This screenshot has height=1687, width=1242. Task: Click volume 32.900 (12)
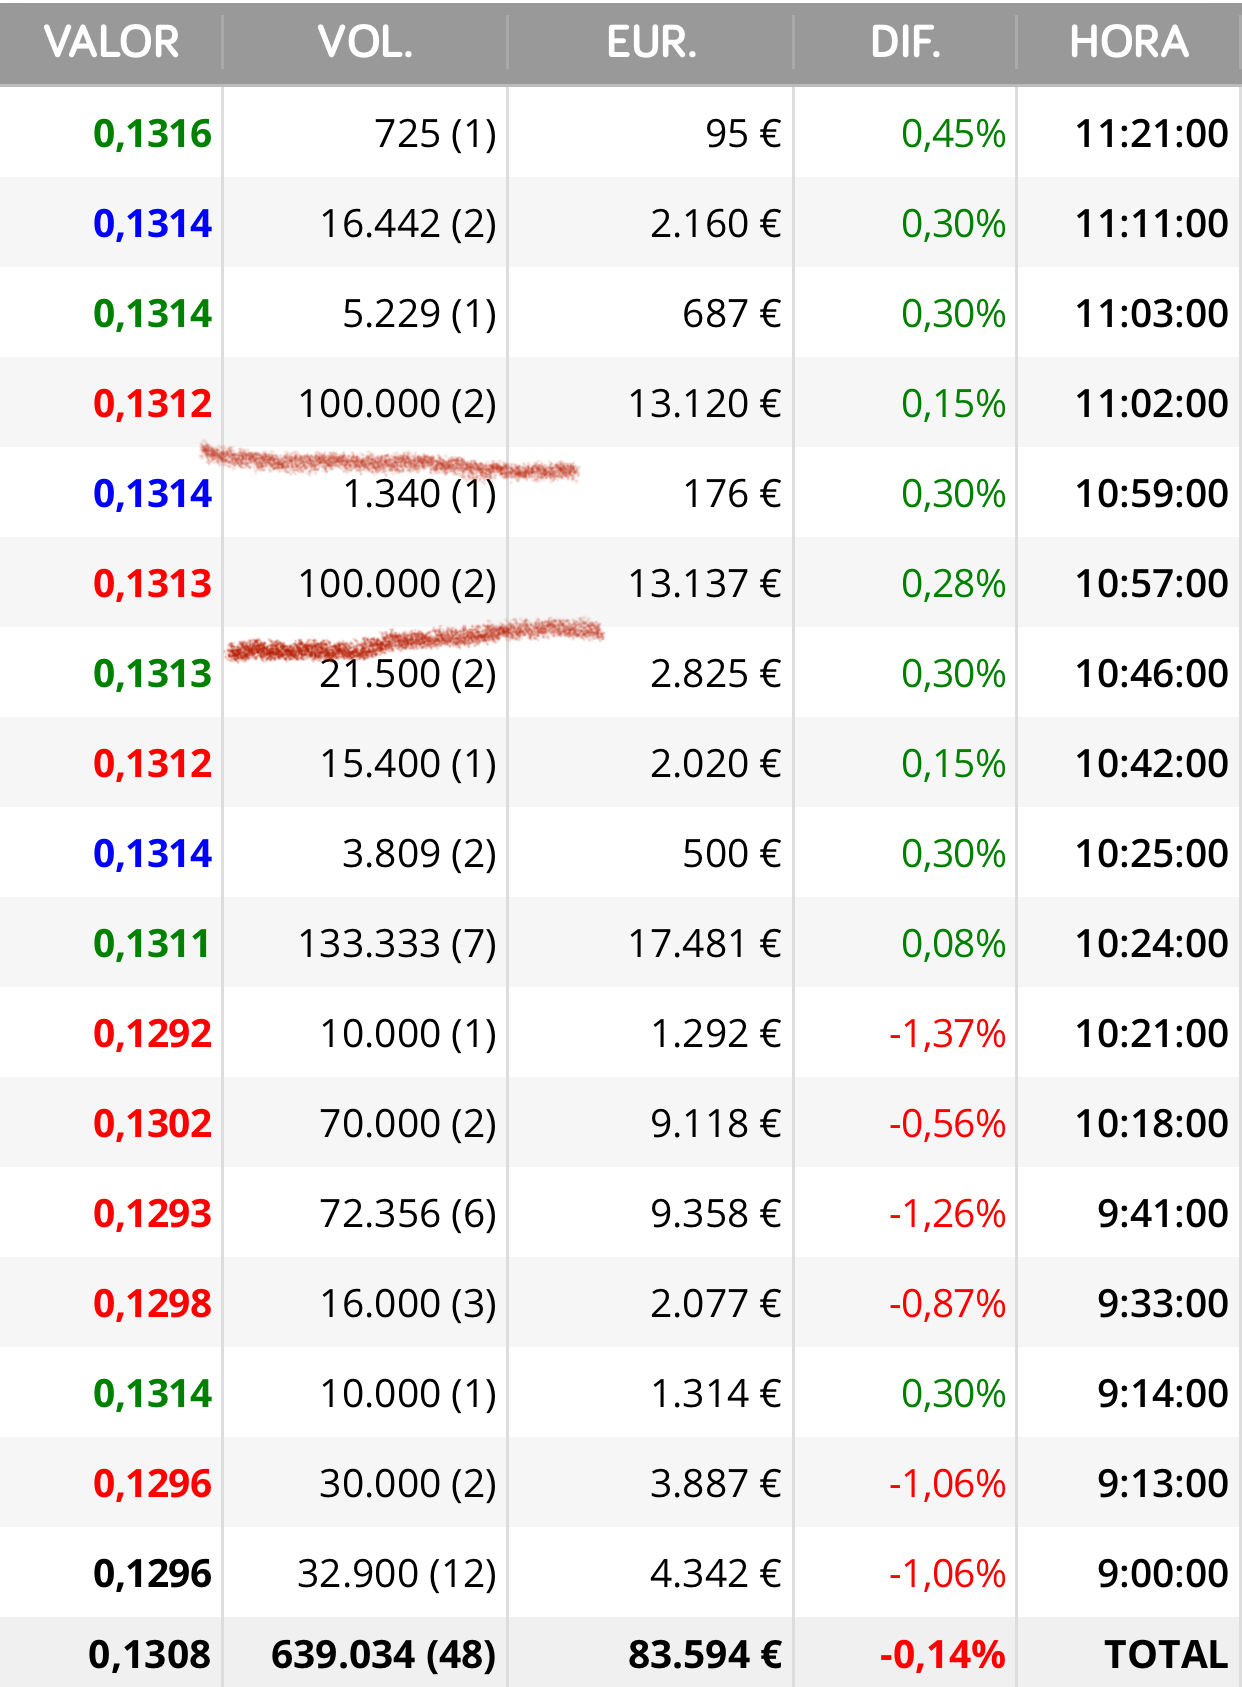coord(397,1573)
